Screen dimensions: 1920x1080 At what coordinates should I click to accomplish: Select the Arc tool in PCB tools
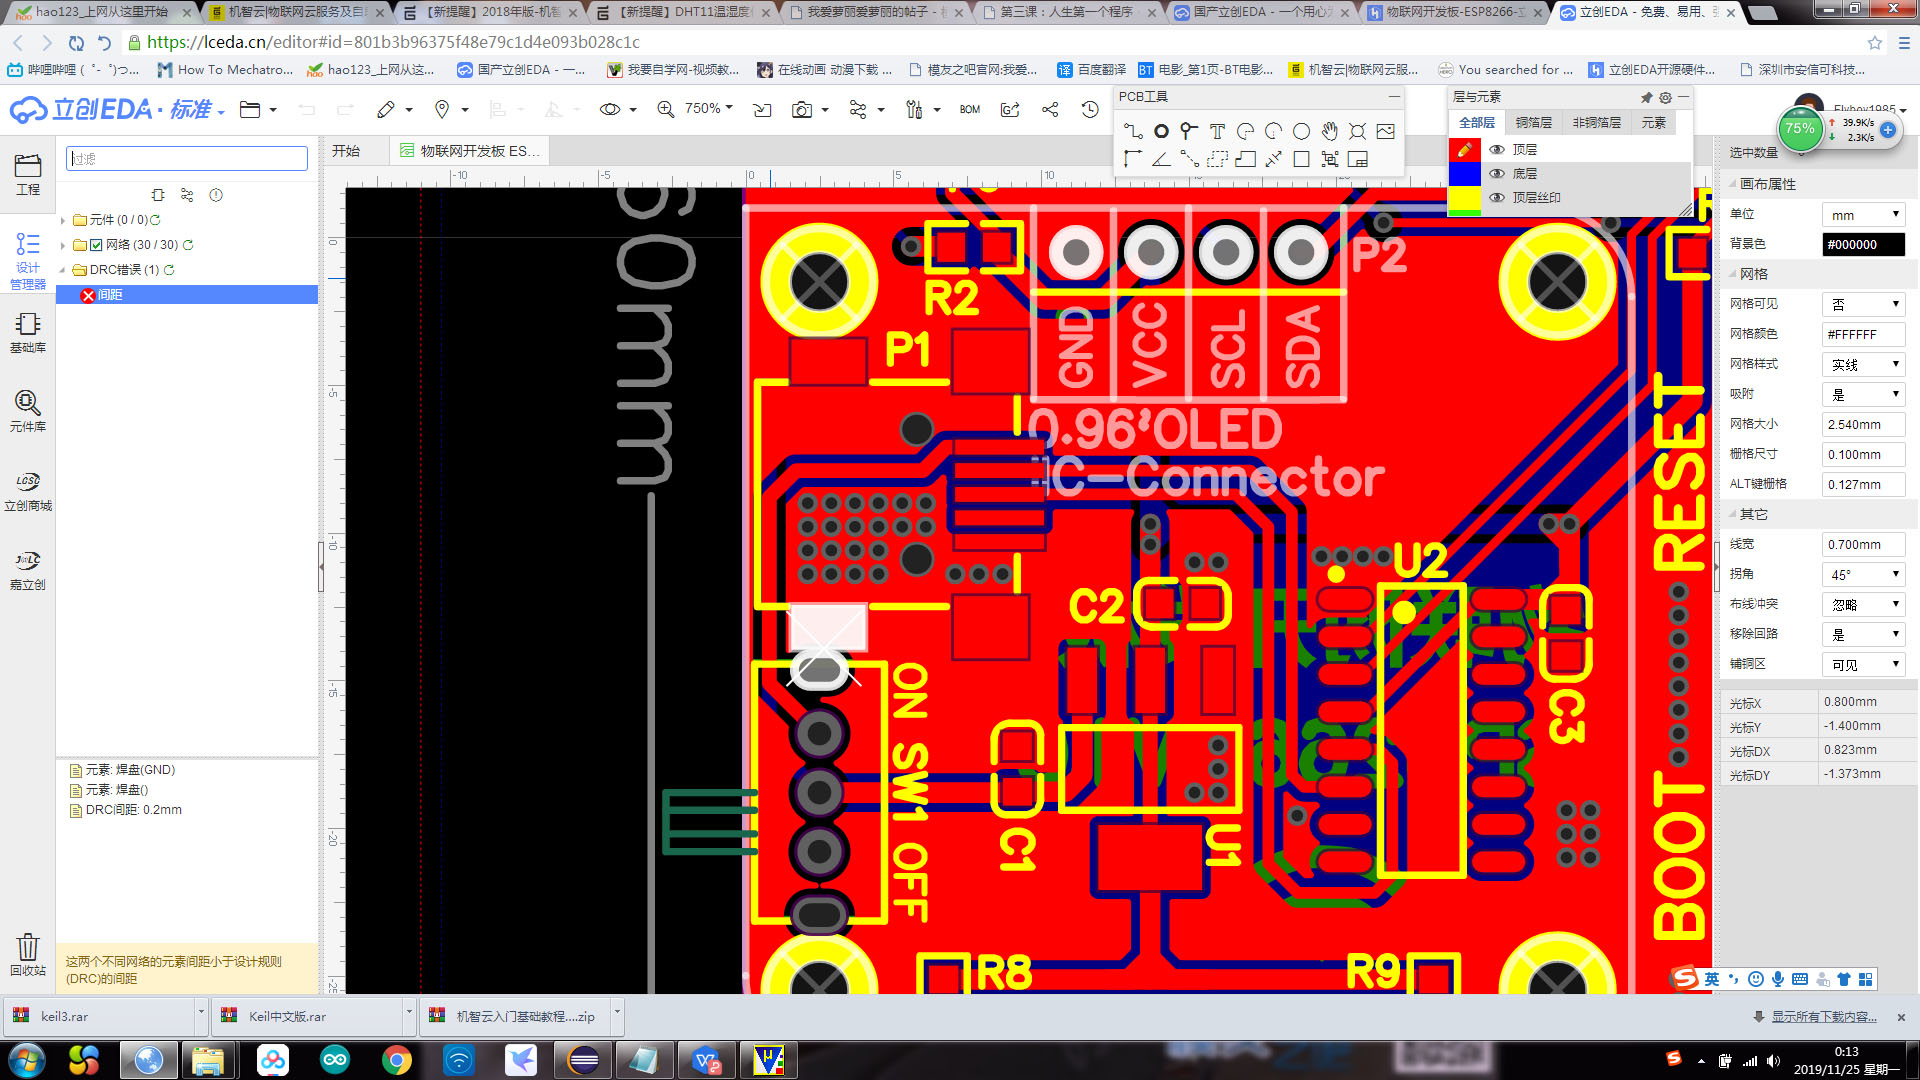click(1245, 131)
